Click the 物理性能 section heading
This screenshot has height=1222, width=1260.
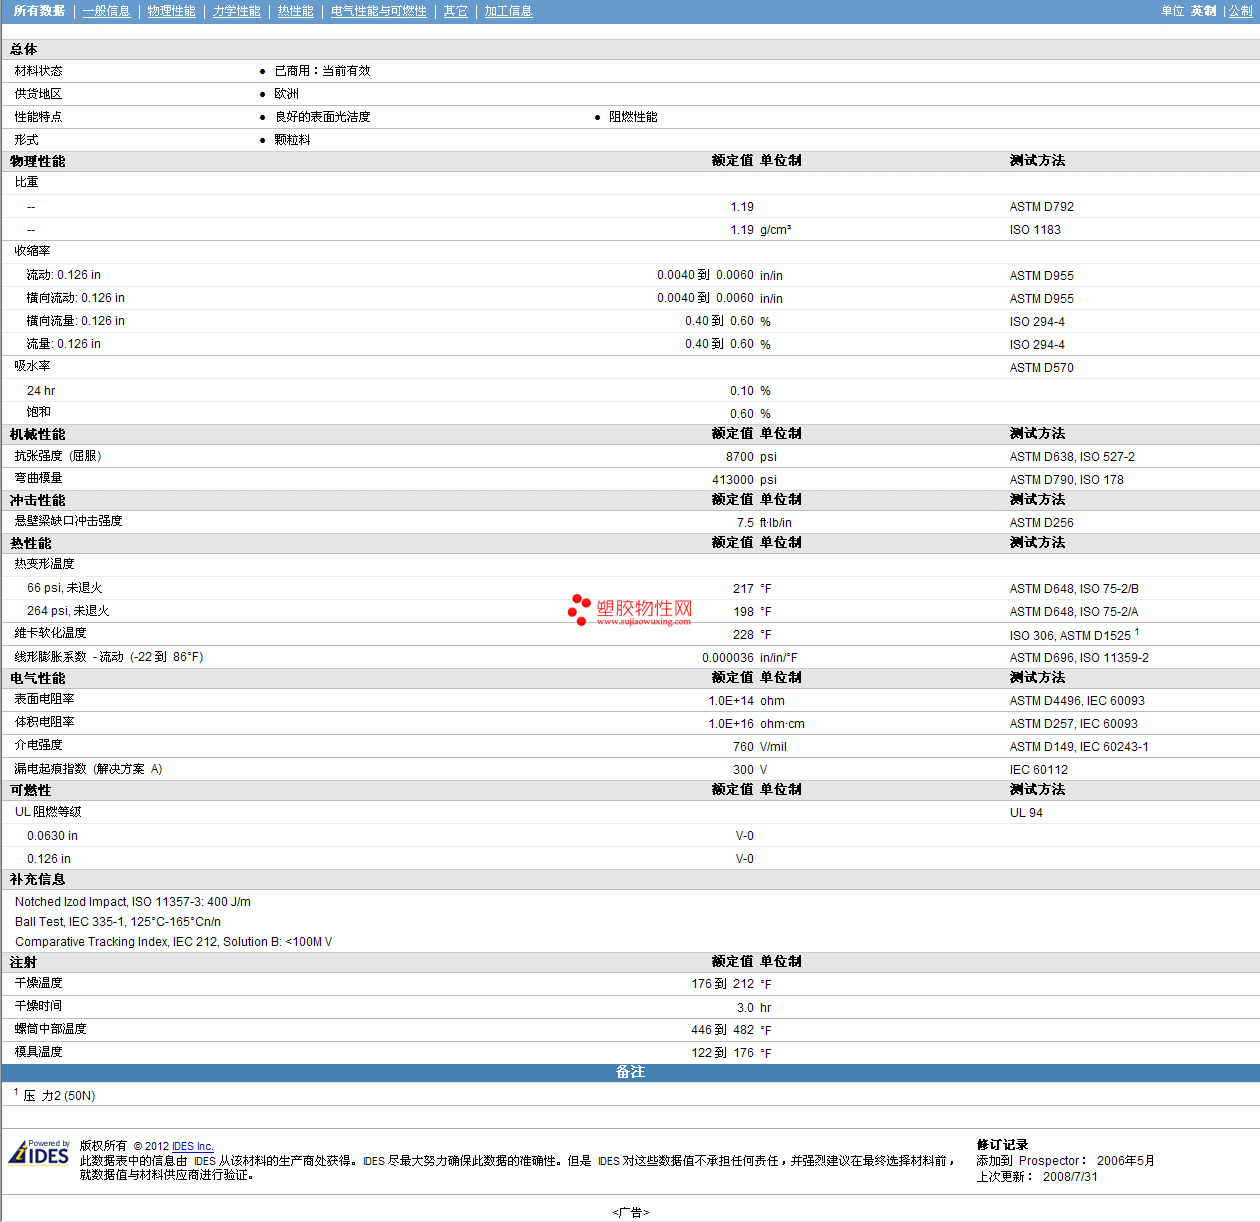coord(38,161)
